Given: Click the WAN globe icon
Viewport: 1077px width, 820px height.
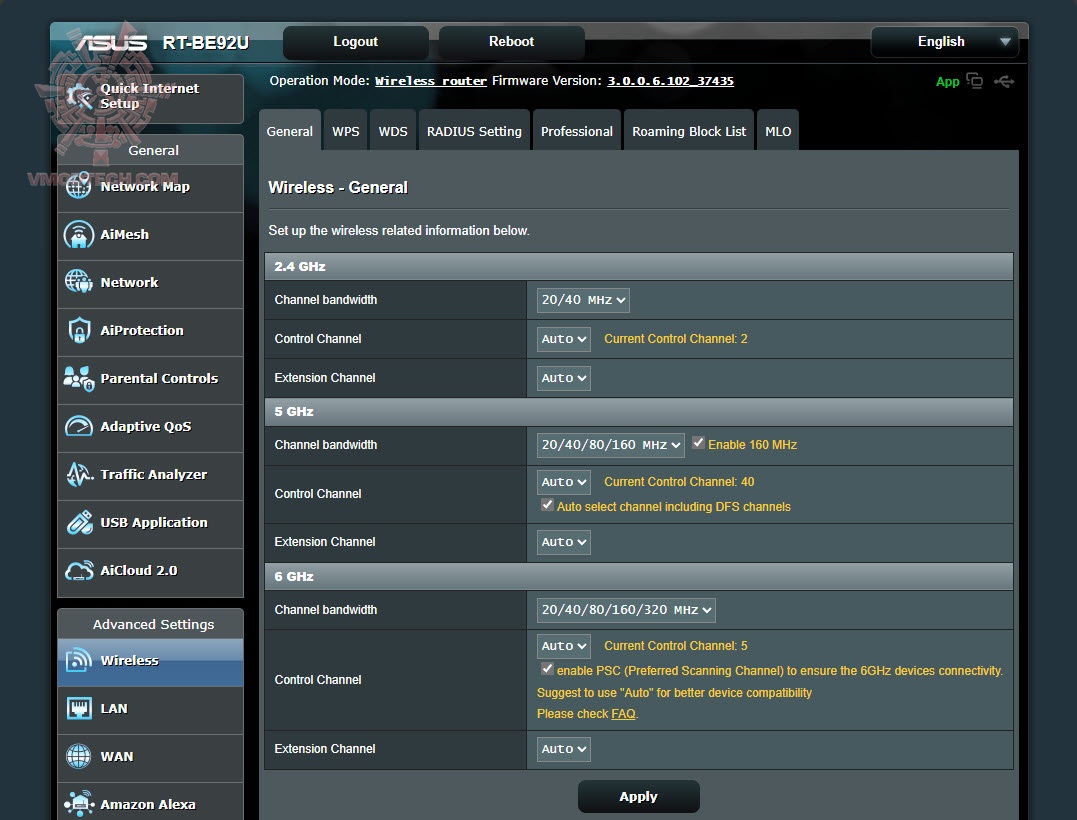Looking at the screenshot, I should click(x=78, y=756).
